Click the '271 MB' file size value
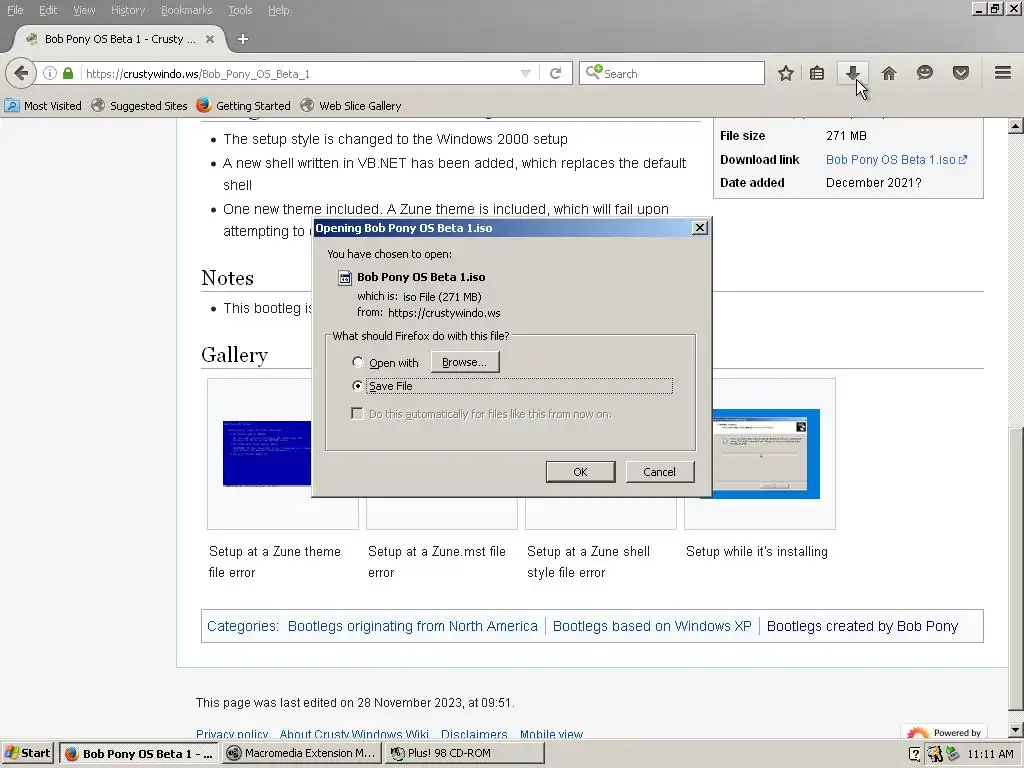The width and height of the screenshot is (1024, 768). click(846, 136)
